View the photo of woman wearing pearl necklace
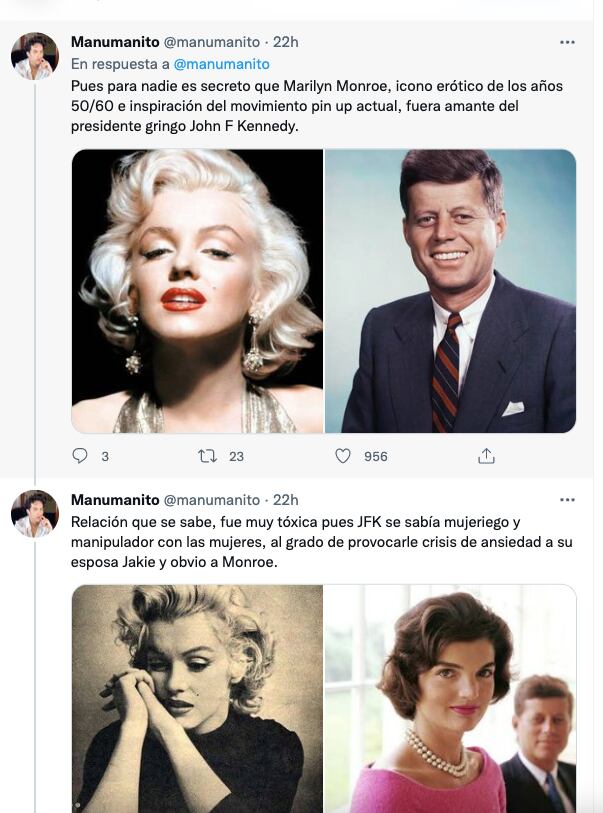Screen dimensions: 603x813 (x=450, y=697)
